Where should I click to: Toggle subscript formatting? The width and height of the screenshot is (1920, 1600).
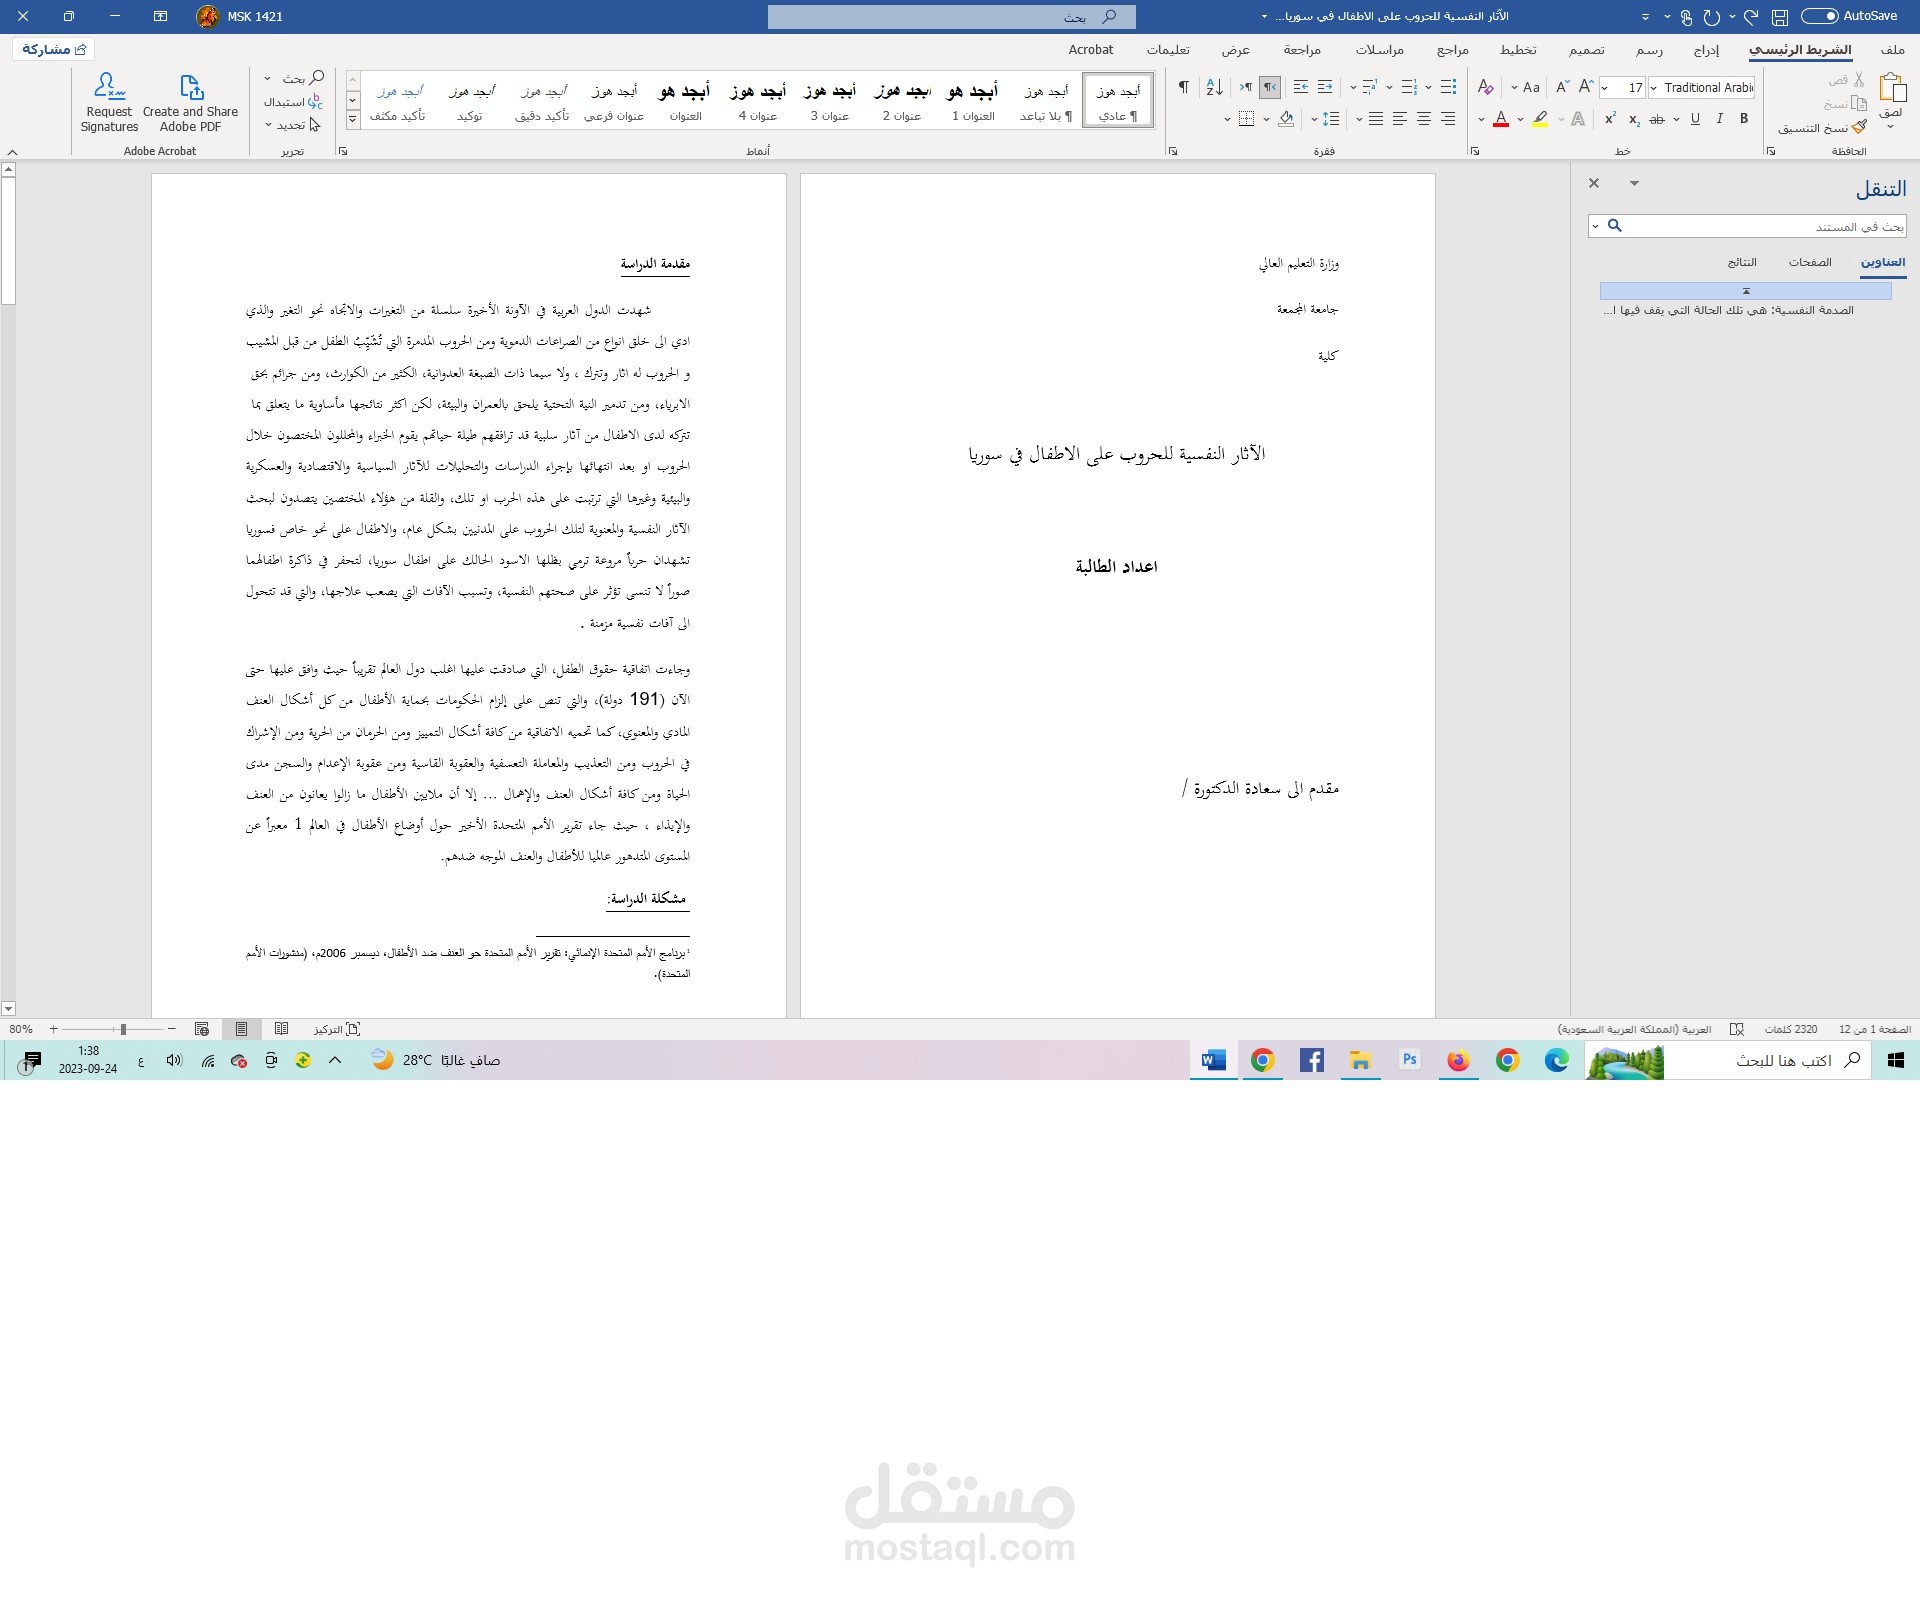click(1634, 119)
